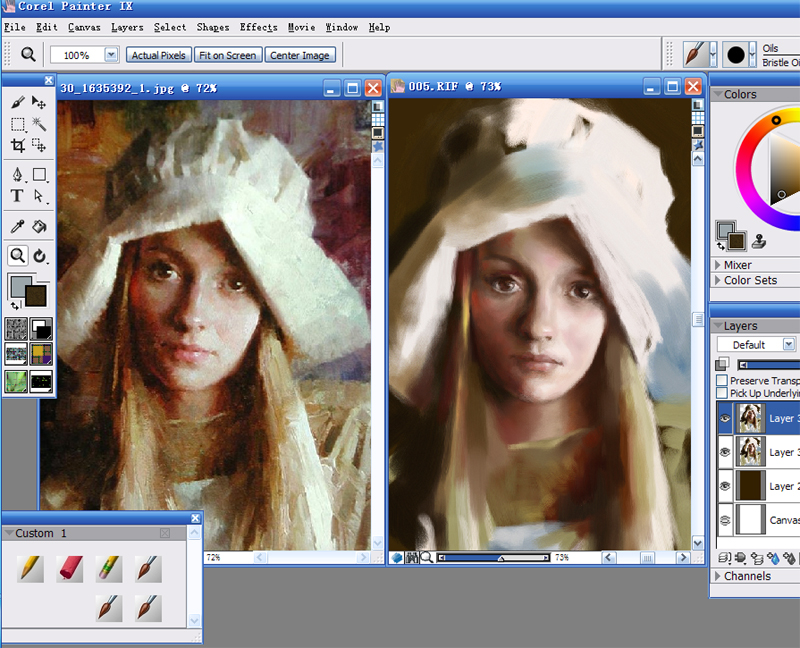Toggle grid icon in 005.RIF window

point(697,118)
